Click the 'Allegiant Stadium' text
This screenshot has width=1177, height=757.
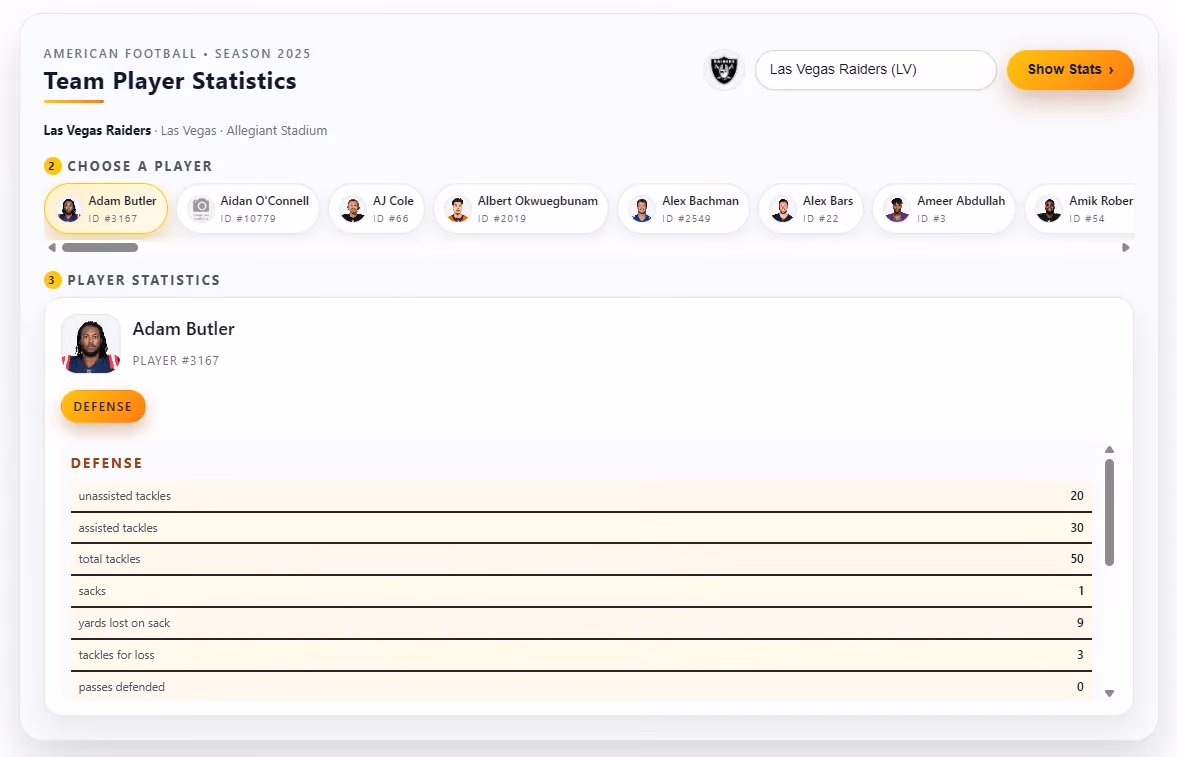(x=276, y=131)
